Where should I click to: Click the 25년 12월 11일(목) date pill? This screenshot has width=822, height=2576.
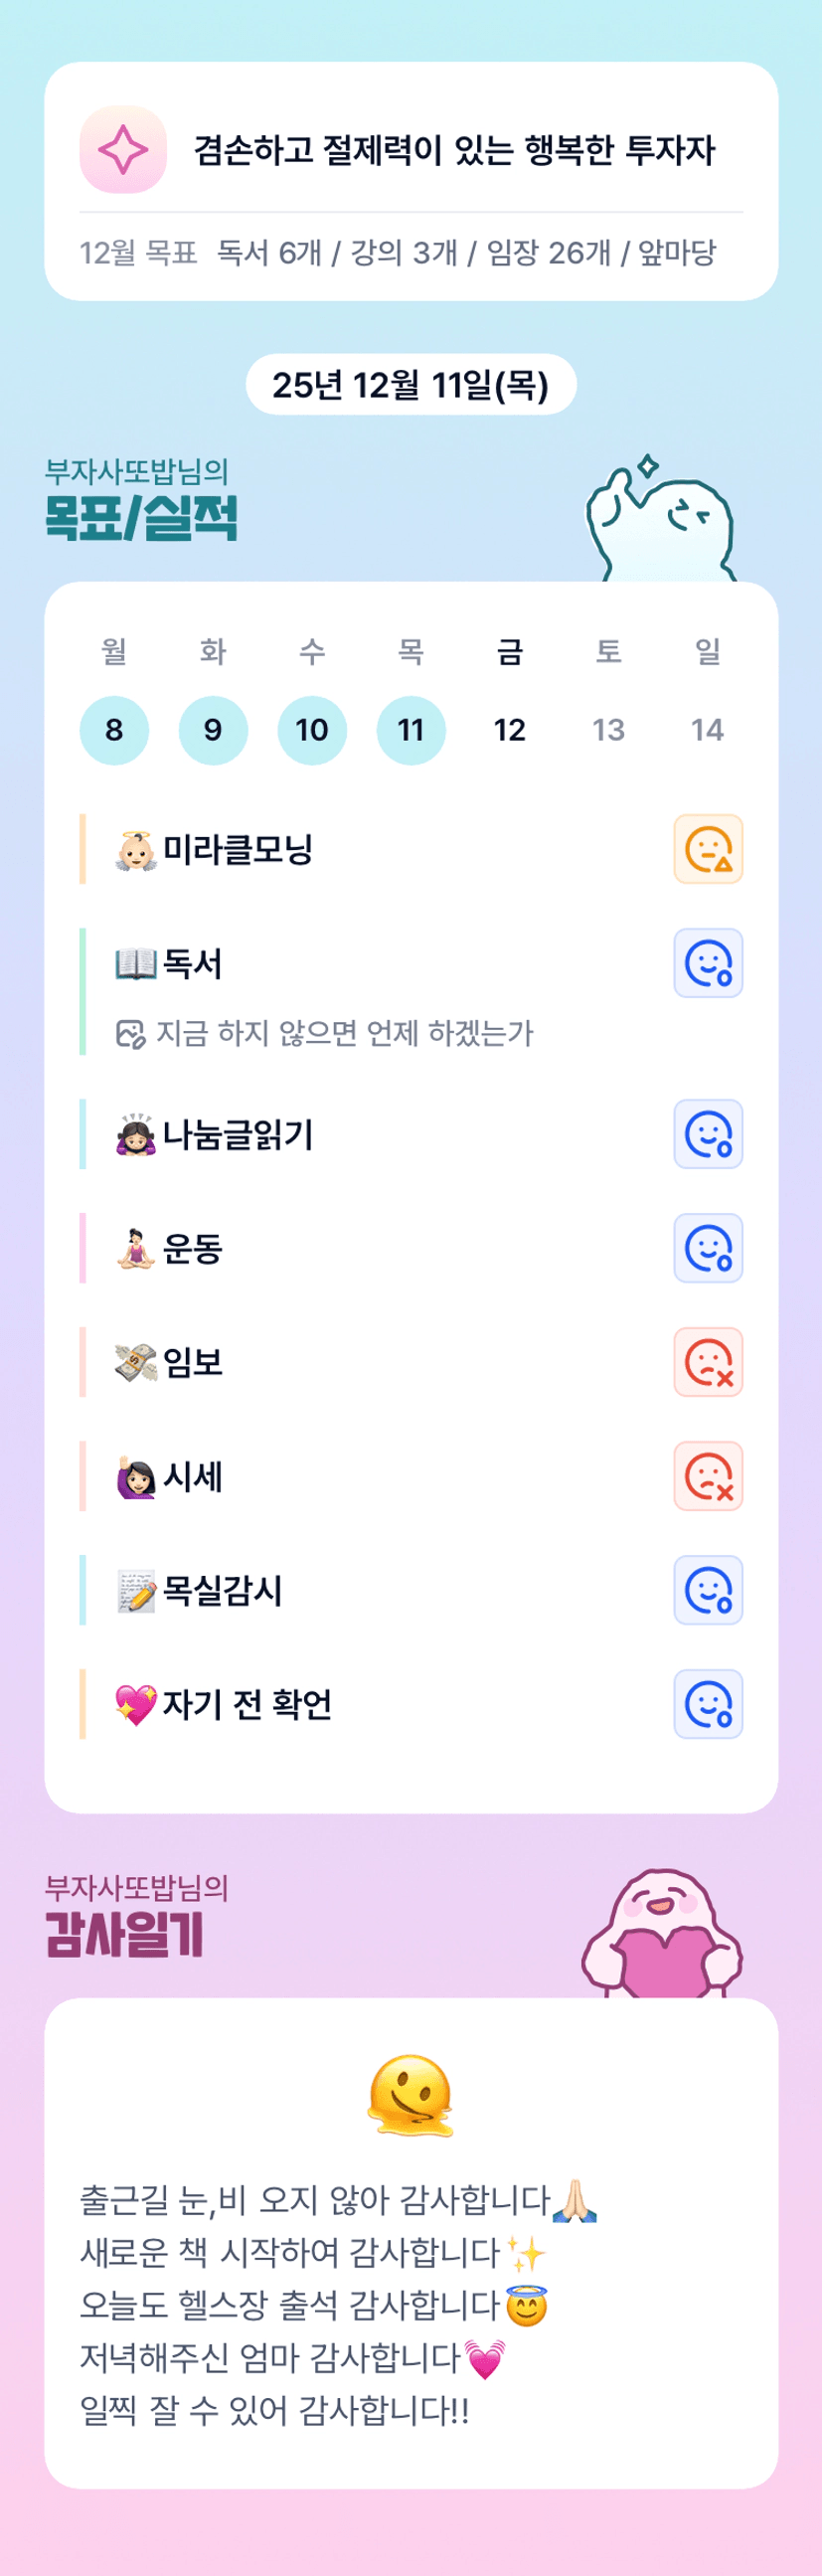click(411, 385)
